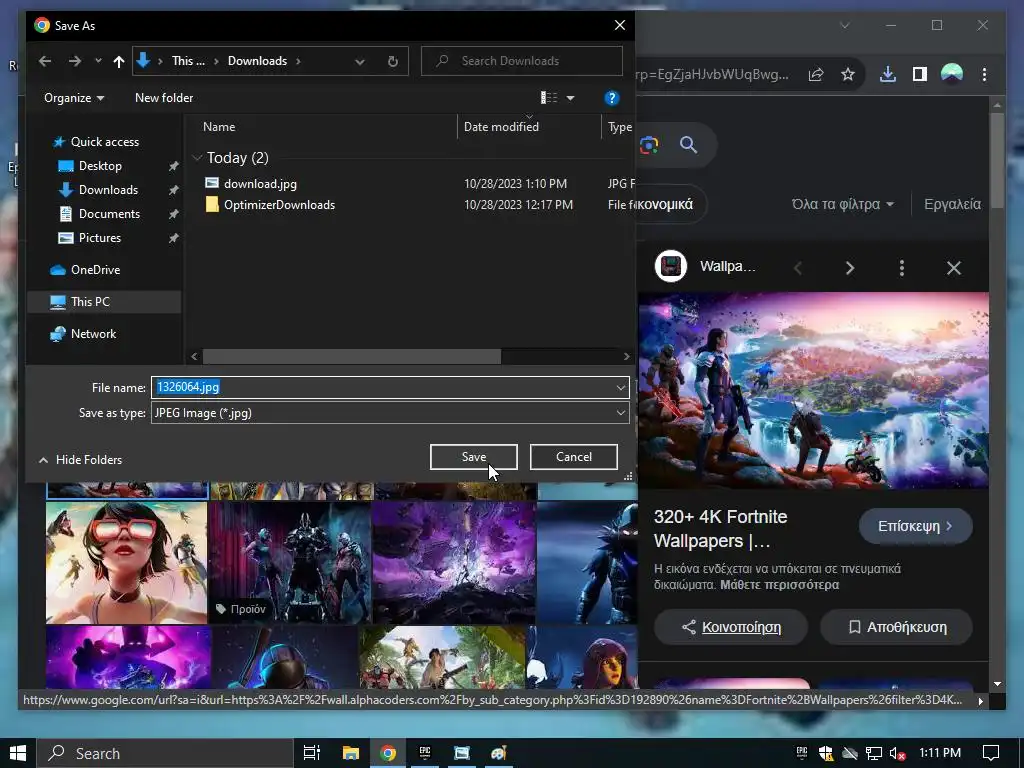Bookmark this tab star icon
Screen dimensions: 1024x768
848,74
